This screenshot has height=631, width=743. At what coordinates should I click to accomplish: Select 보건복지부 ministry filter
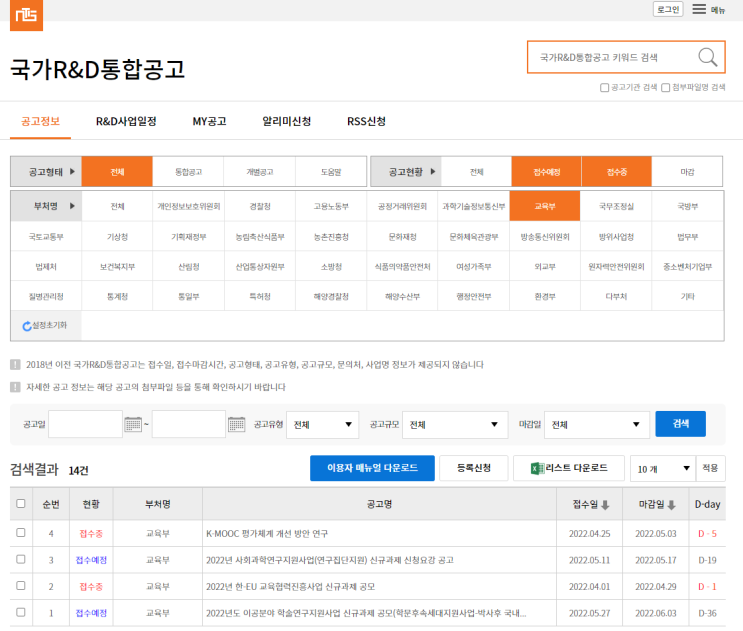[x=117, y=267]
